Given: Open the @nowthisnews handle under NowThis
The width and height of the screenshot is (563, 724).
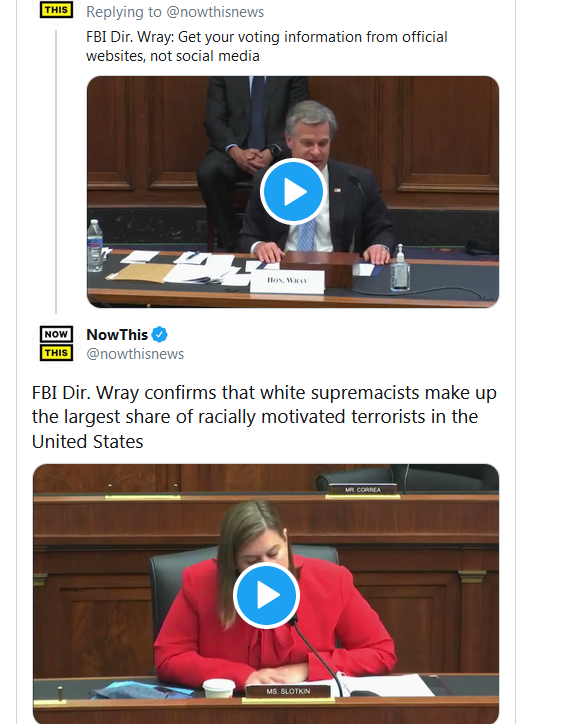Looking at the screenshot, I should [135, 354].
